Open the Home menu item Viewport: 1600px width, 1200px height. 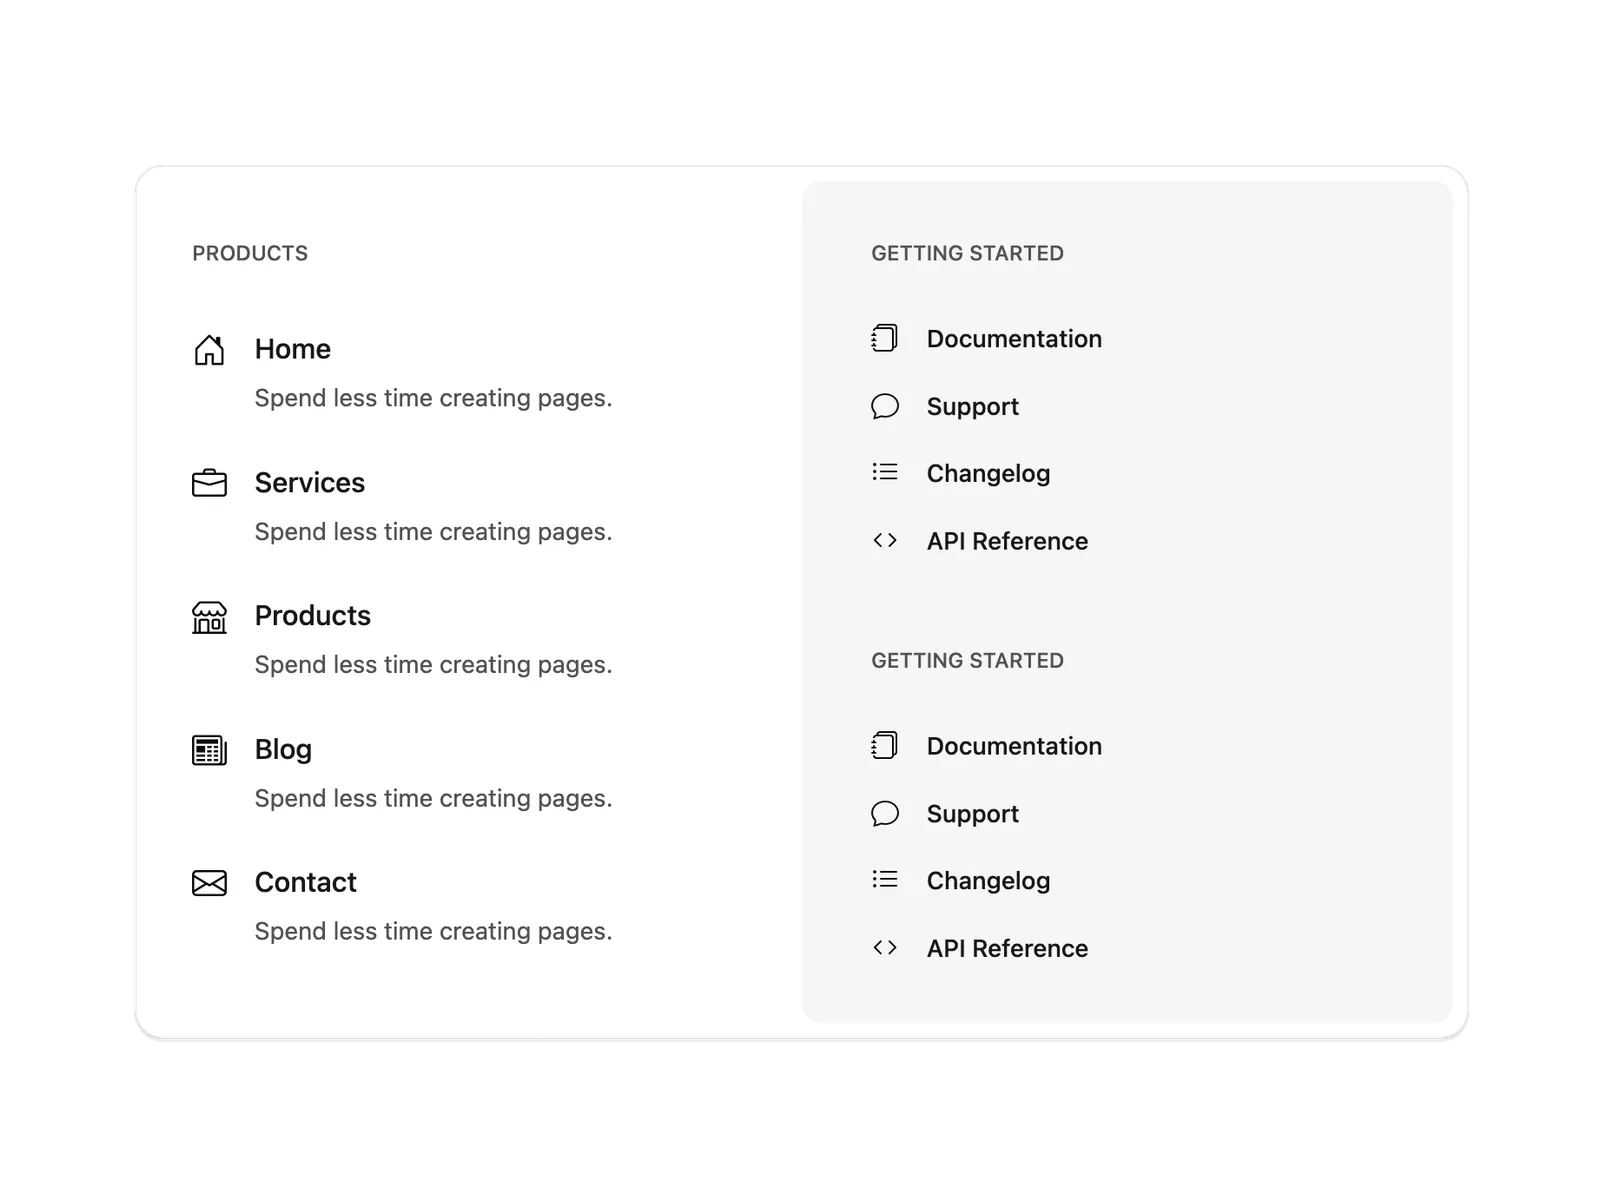[x=293, y=349]
